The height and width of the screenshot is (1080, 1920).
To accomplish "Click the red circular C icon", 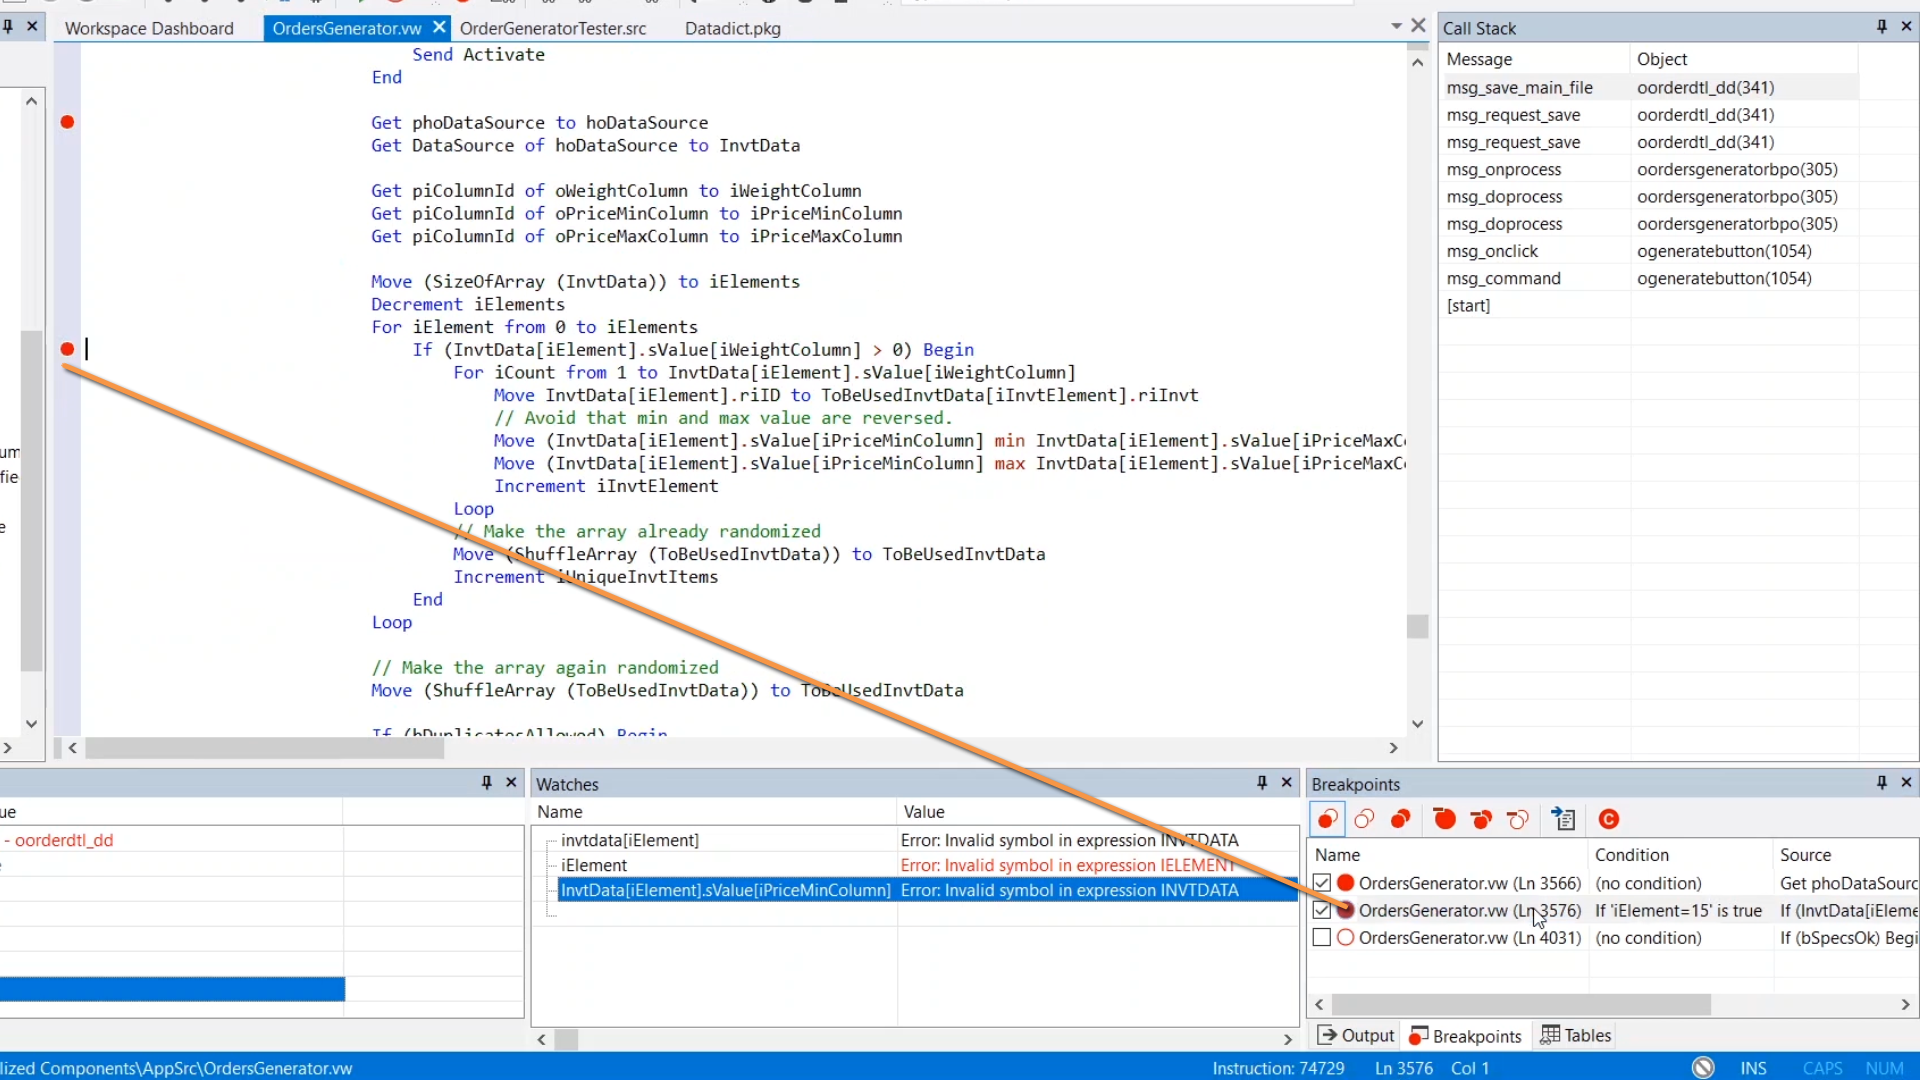I will [x=1608, y=820].
